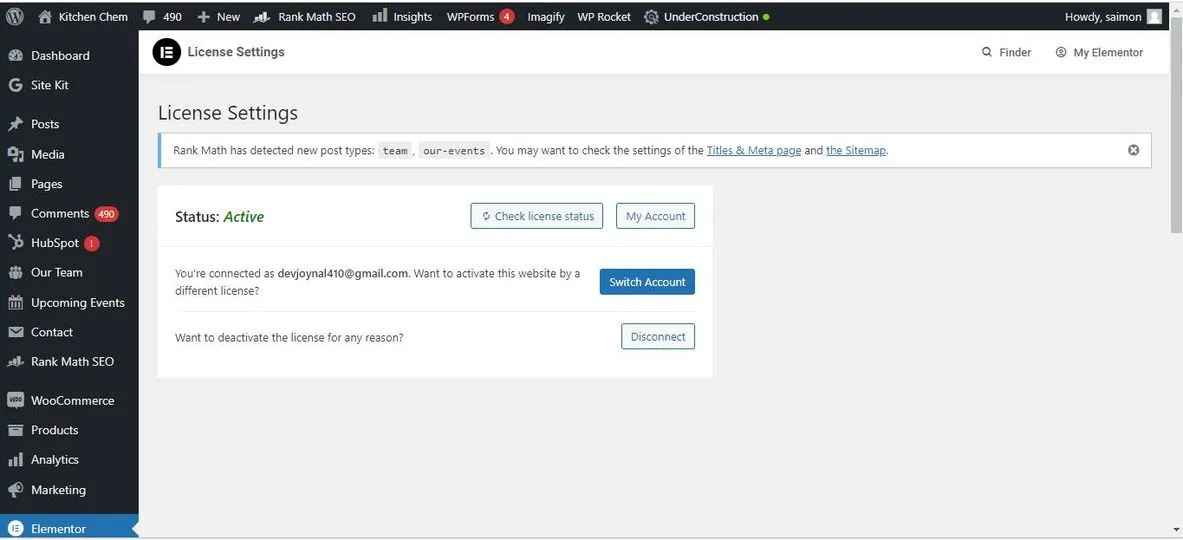The width and height of the screenshot is (1183, 540).
Task: Click the Insights bar chart icon
Action: click(379, 16)
